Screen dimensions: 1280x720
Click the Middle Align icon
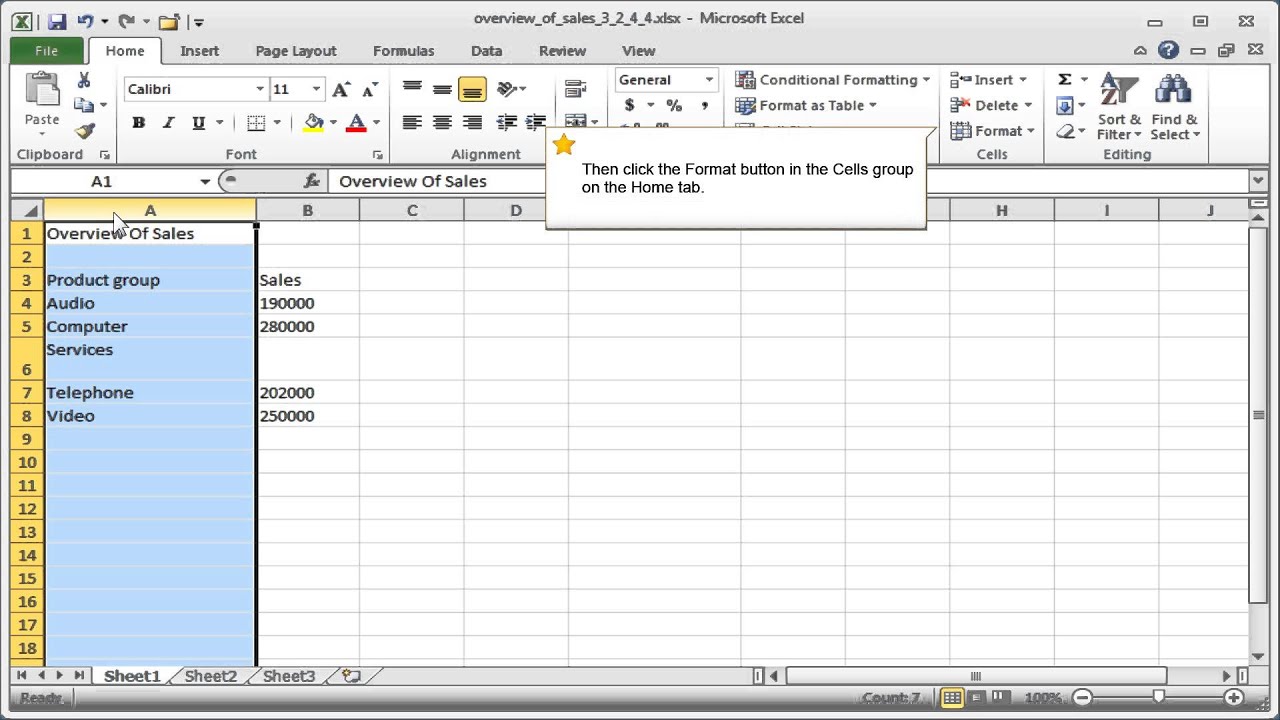(x=442, y=89)
